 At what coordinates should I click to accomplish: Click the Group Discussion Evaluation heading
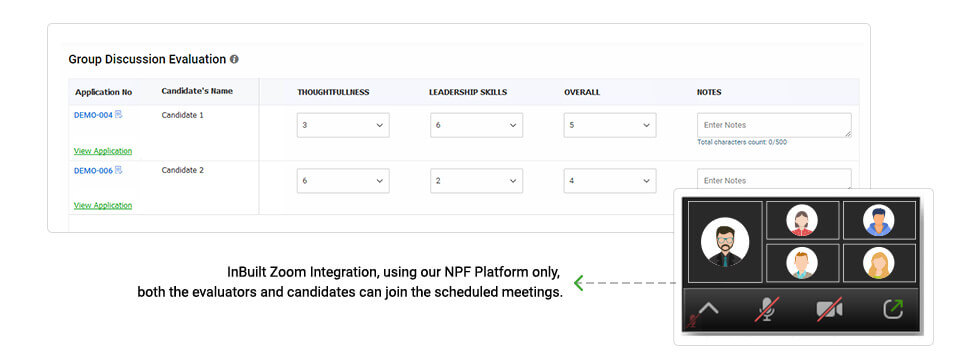tap(147, 59)
